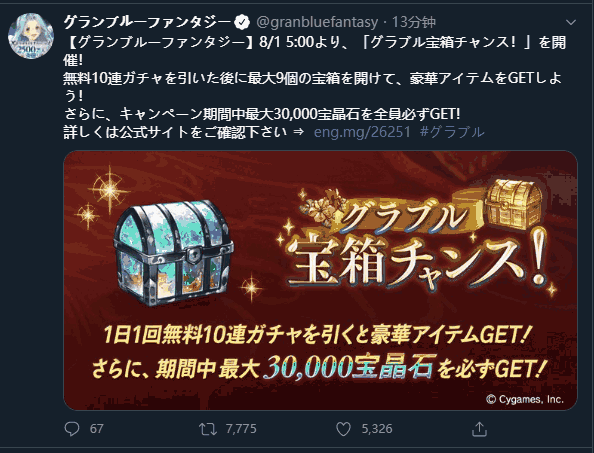
Task: Open the #グラブル hashtag
Action: click(x=452, y=132)
